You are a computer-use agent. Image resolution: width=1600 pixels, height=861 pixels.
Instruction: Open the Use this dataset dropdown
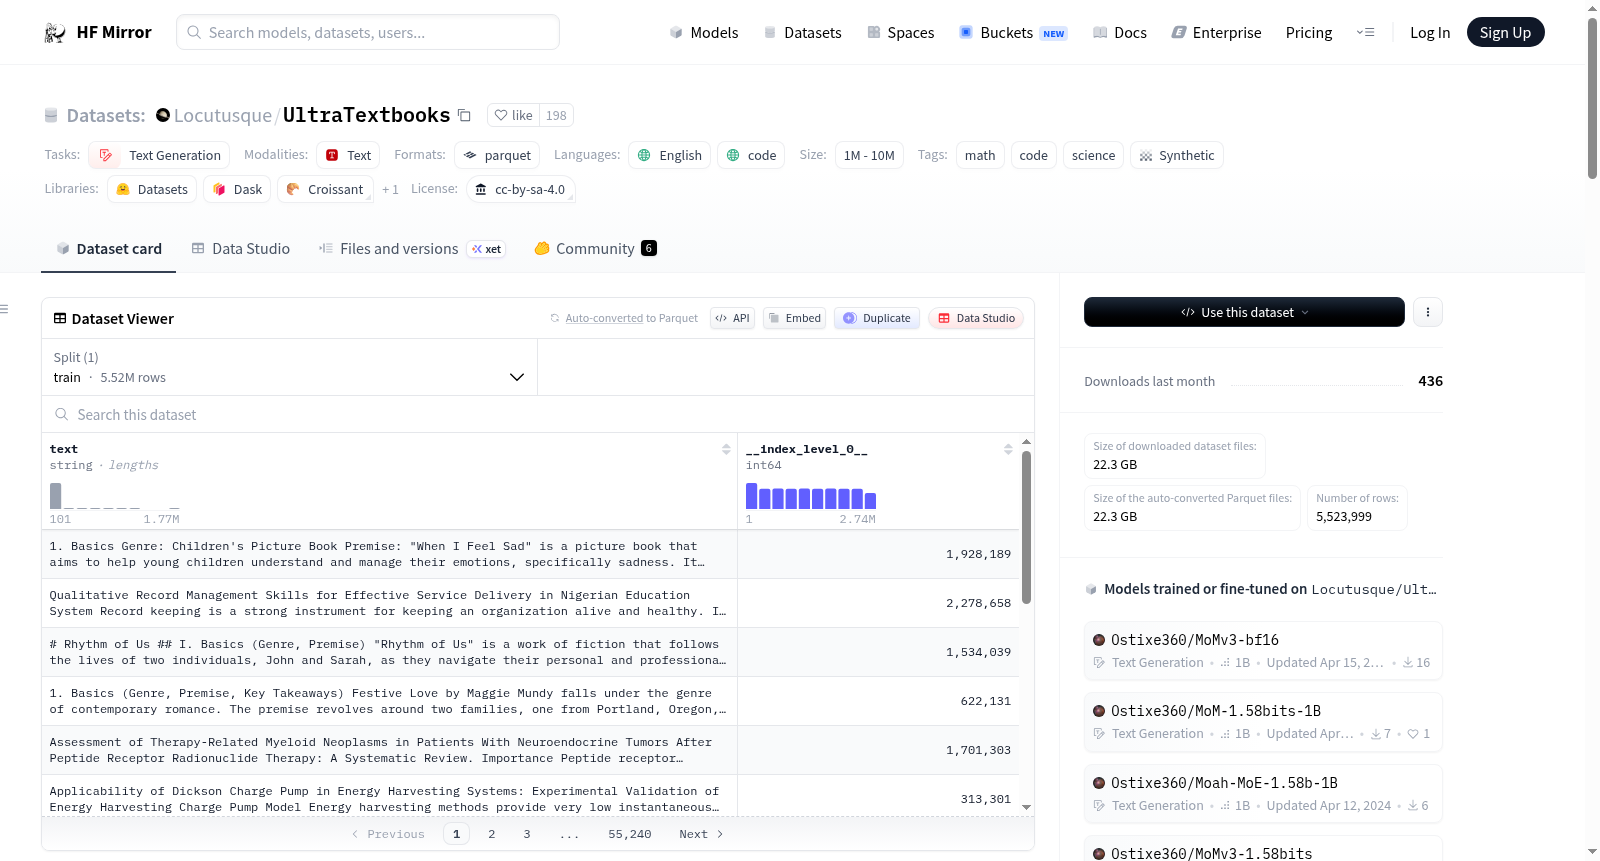pos(1244,312)
